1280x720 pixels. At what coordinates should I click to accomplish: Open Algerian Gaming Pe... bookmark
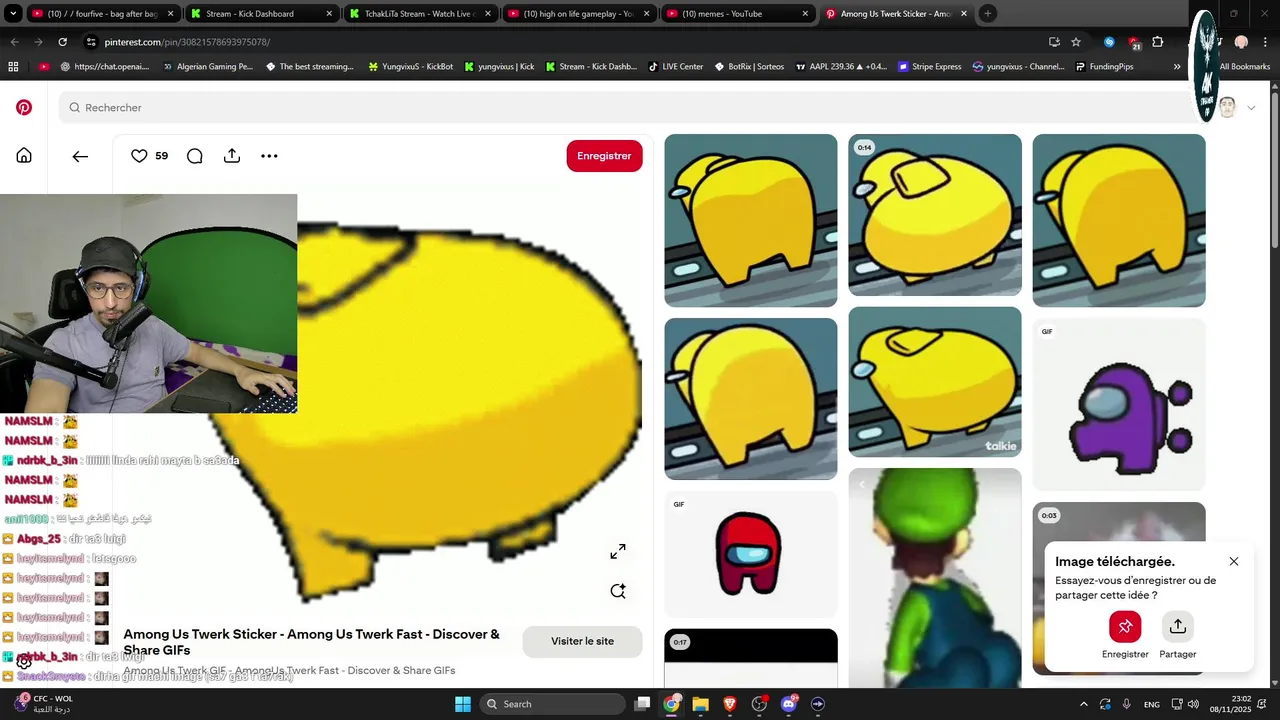pos(207,67)
